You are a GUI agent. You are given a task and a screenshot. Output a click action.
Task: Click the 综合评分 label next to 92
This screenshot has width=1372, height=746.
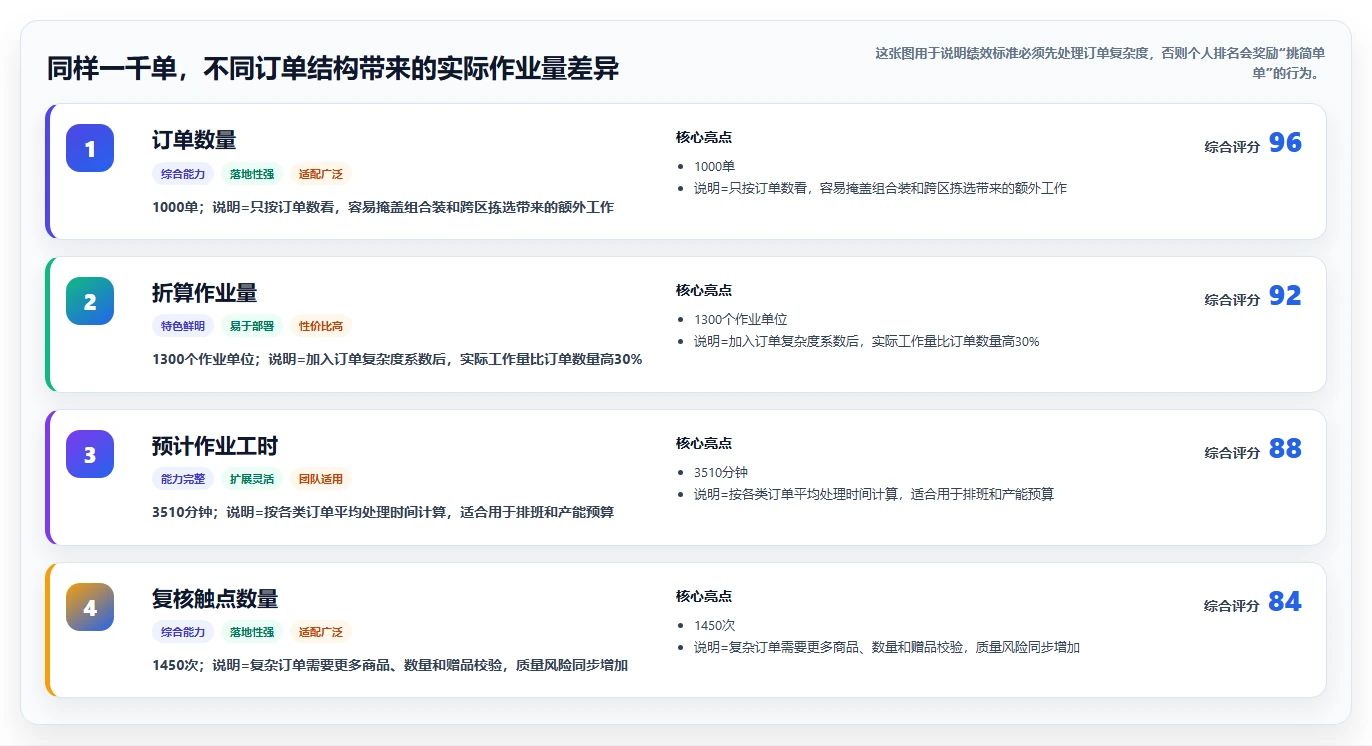pyautogui.click(x=1232, y=300)
